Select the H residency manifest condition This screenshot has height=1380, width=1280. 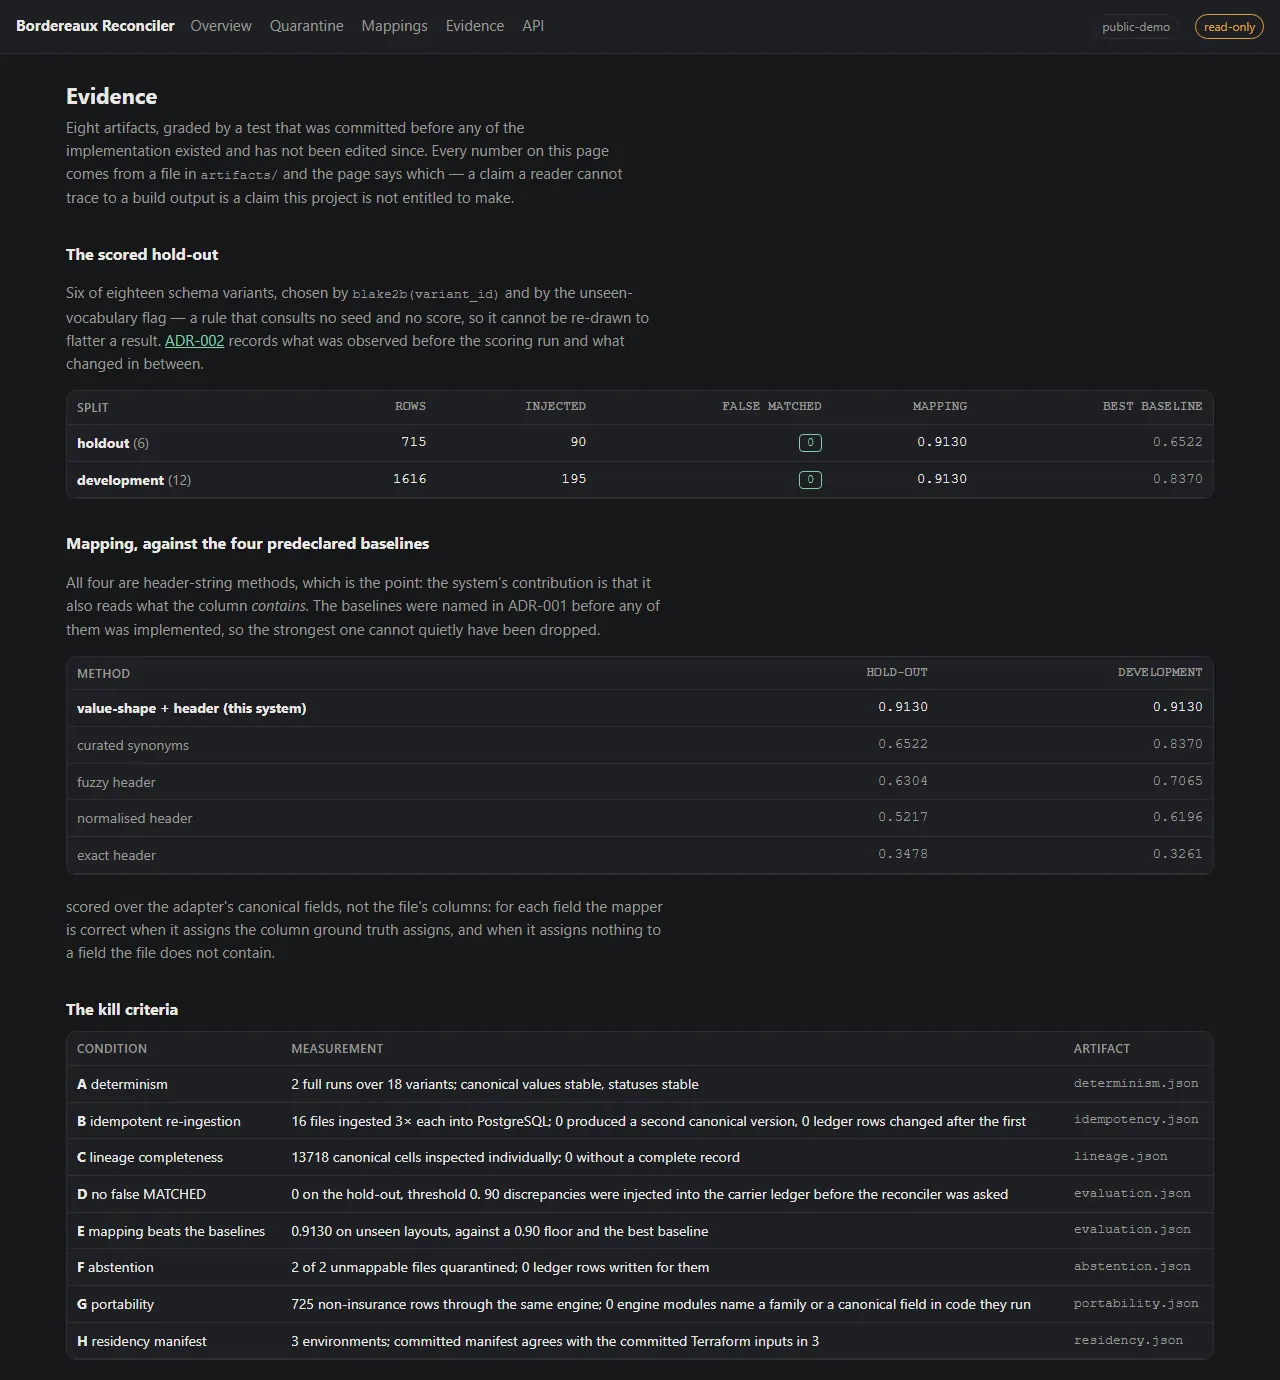142,1341
